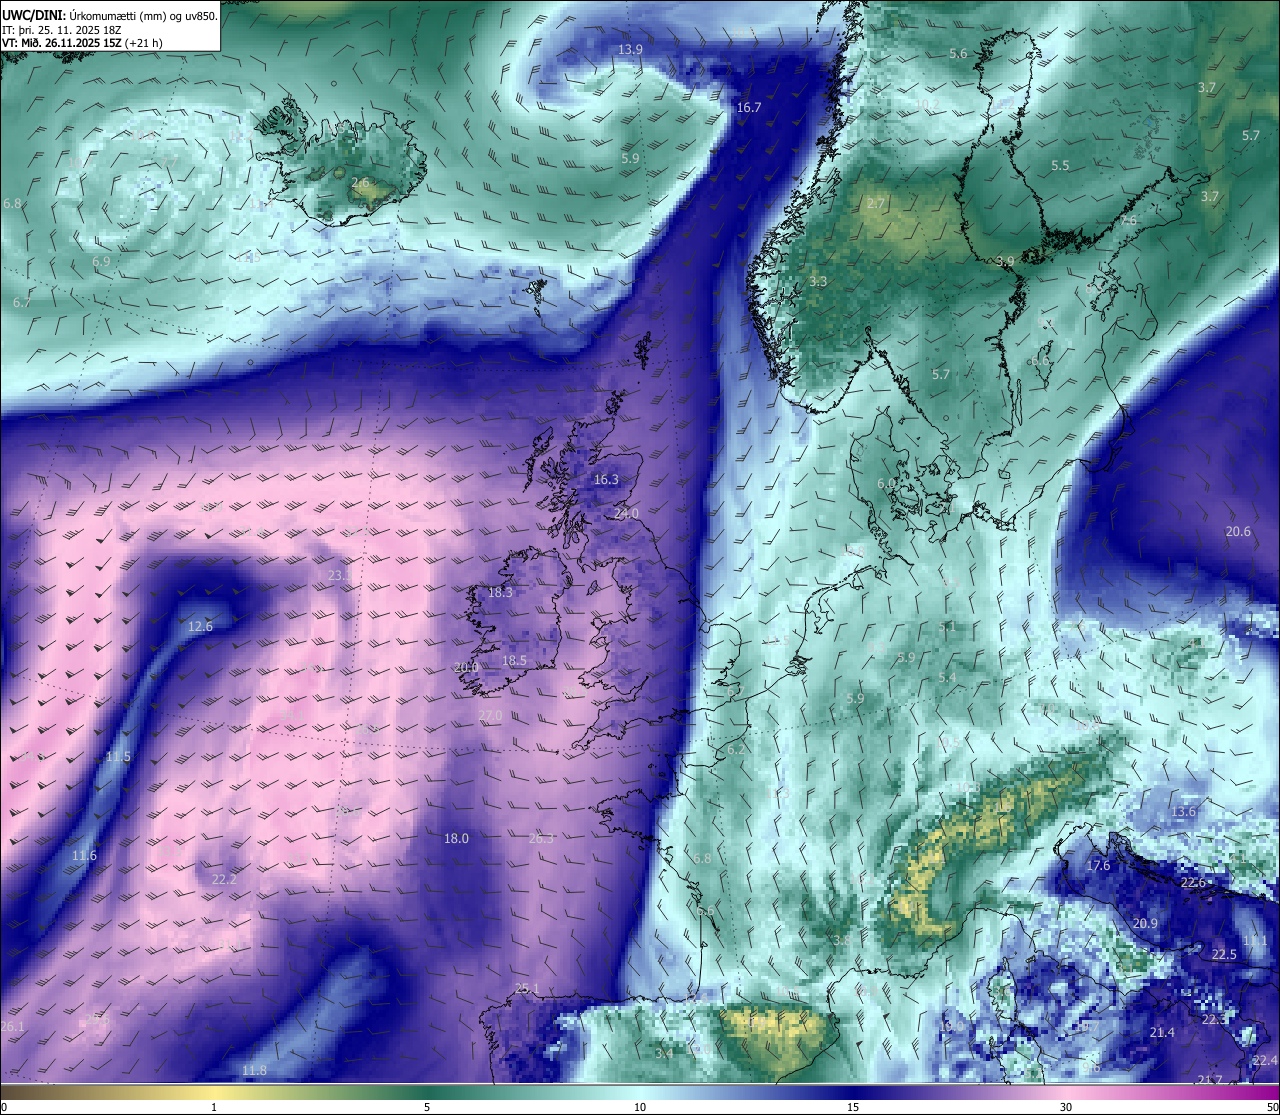This screenshot has width=1280, height=1115.
Task: Click the "7.6" value label
Action: 1128,220
